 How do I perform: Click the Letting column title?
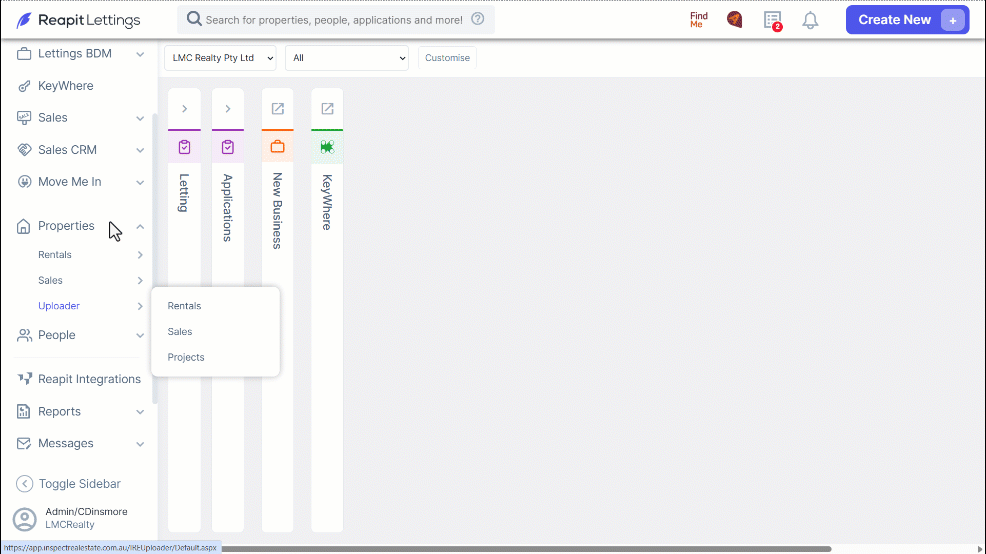(x=184, y=192)
